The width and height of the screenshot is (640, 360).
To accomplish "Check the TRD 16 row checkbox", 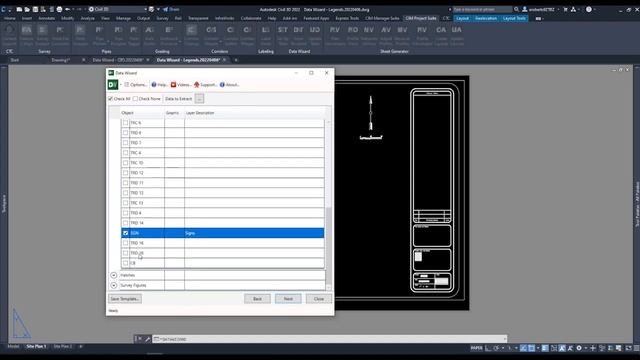I will pos(125,243).
